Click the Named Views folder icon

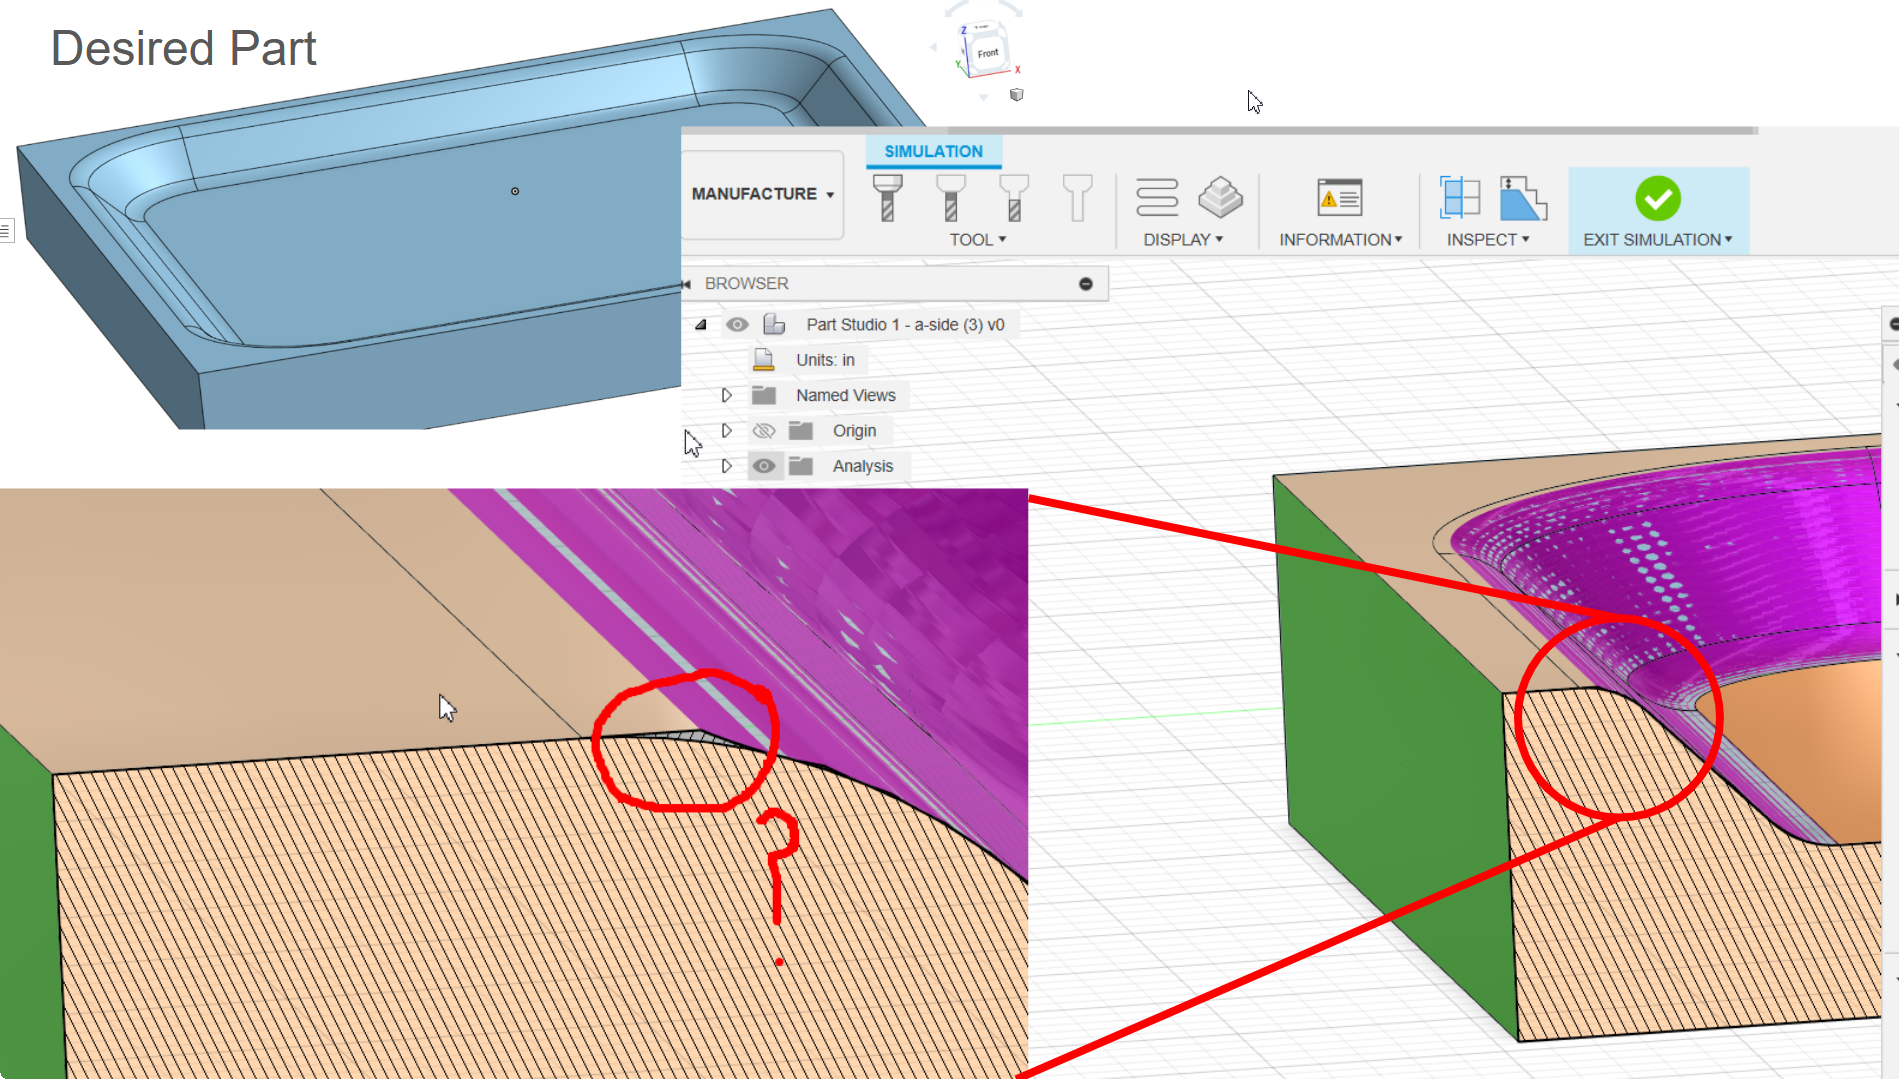point(764,395)
